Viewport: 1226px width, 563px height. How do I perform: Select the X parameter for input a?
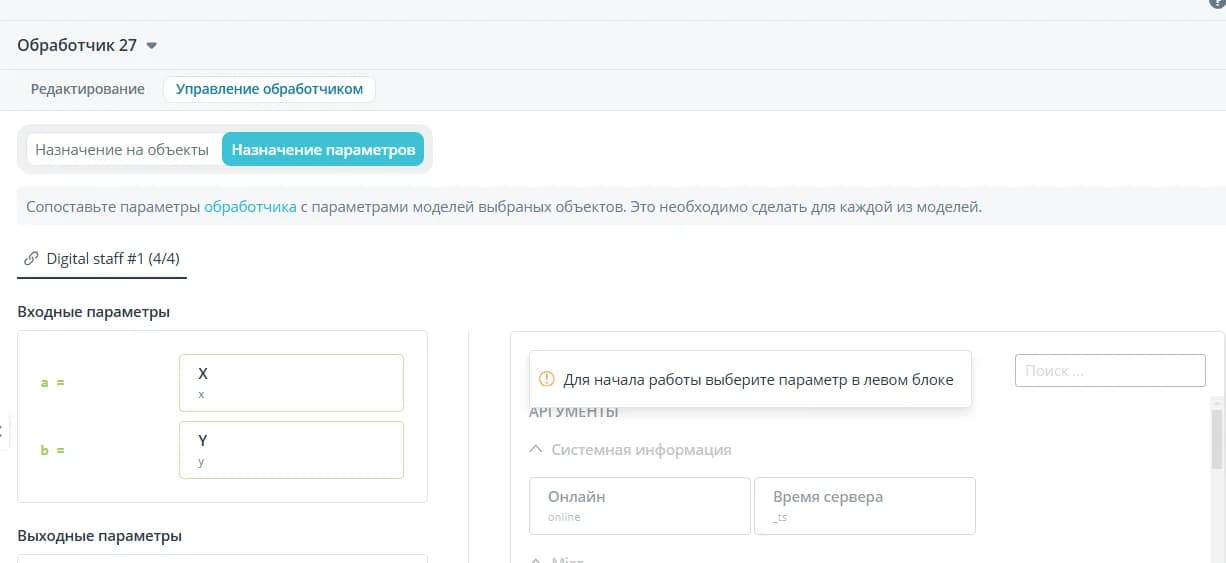tap(291, 383)
